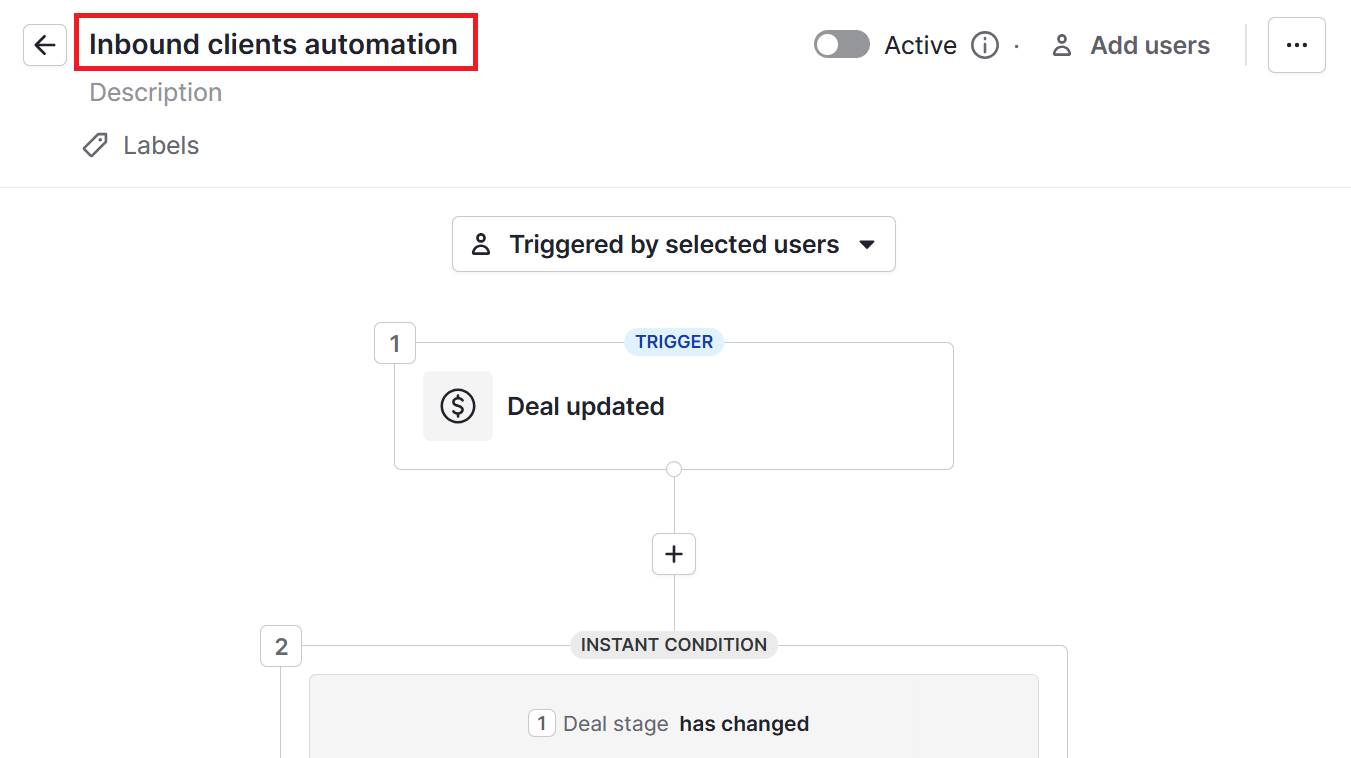The width and height of the screenshot is (1351, 758).
Task: Click the TRIGGER label badge
Action: coord(673,341)
